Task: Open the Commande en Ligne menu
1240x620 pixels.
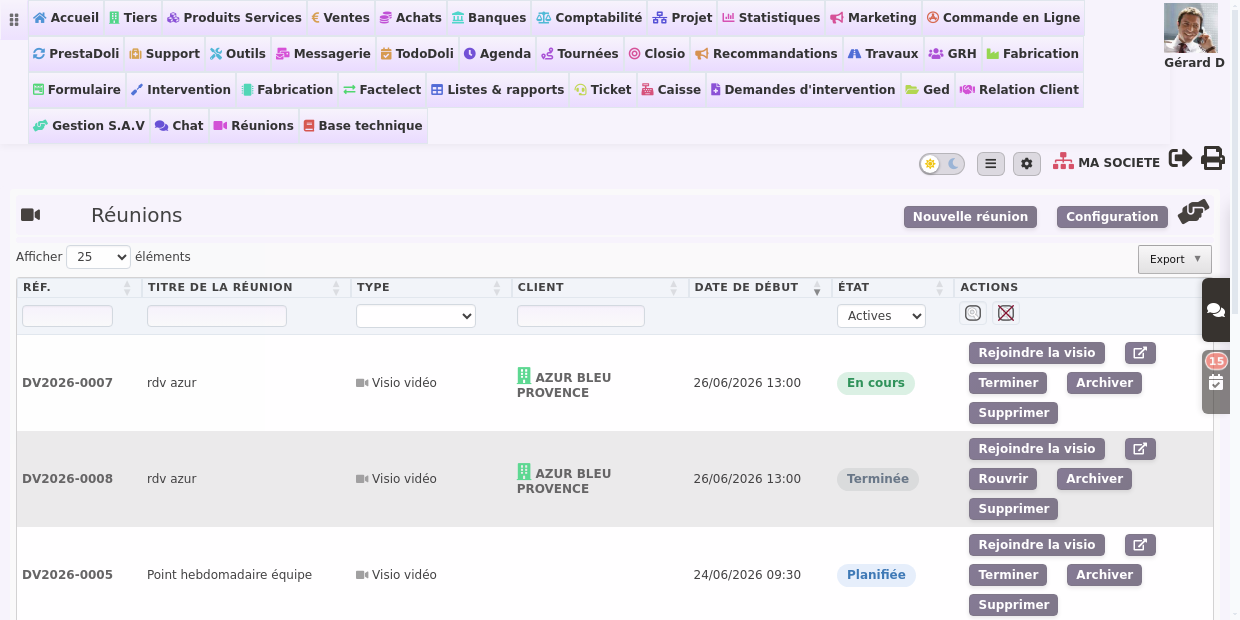Action: (1003, 18)
